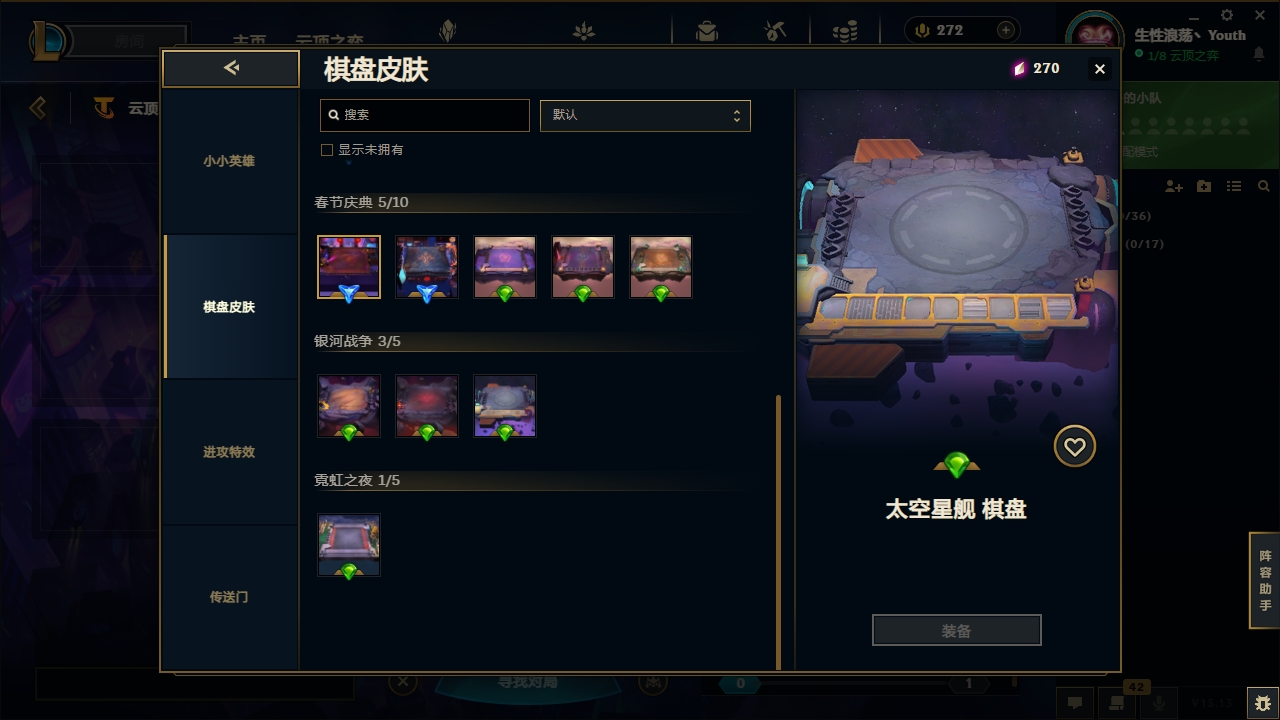Open the bug report icon

[x=1263, y=702]
